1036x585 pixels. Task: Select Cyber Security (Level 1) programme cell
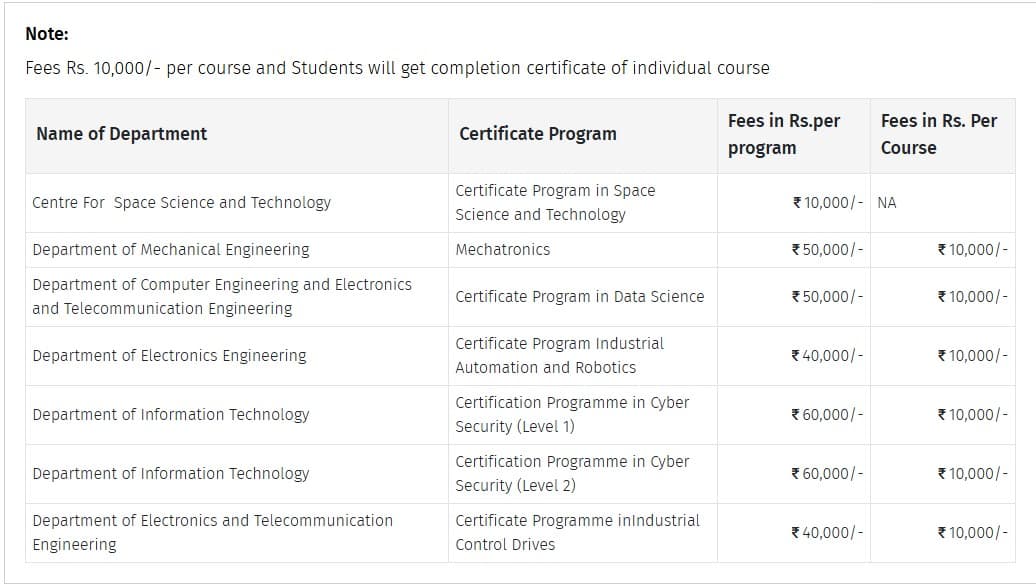[572, 414]
